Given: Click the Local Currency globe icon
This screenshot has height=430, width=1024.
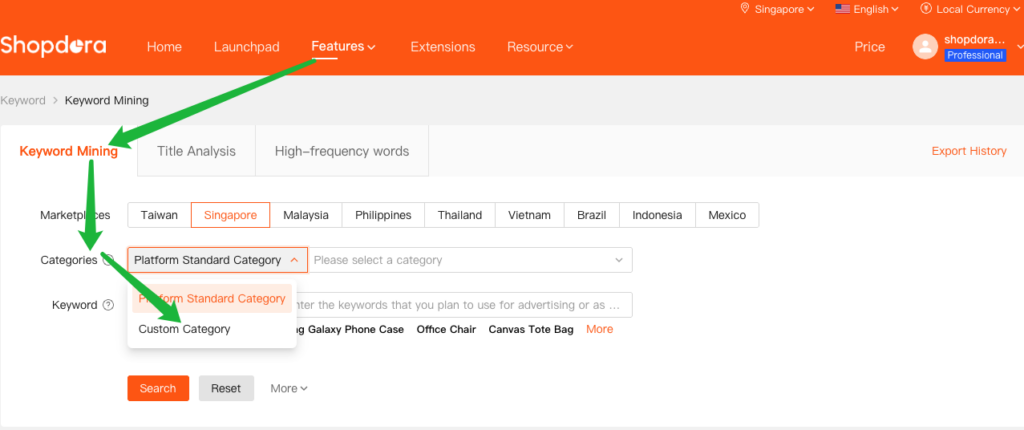Looking at the screenshot, I should point(925,9).
